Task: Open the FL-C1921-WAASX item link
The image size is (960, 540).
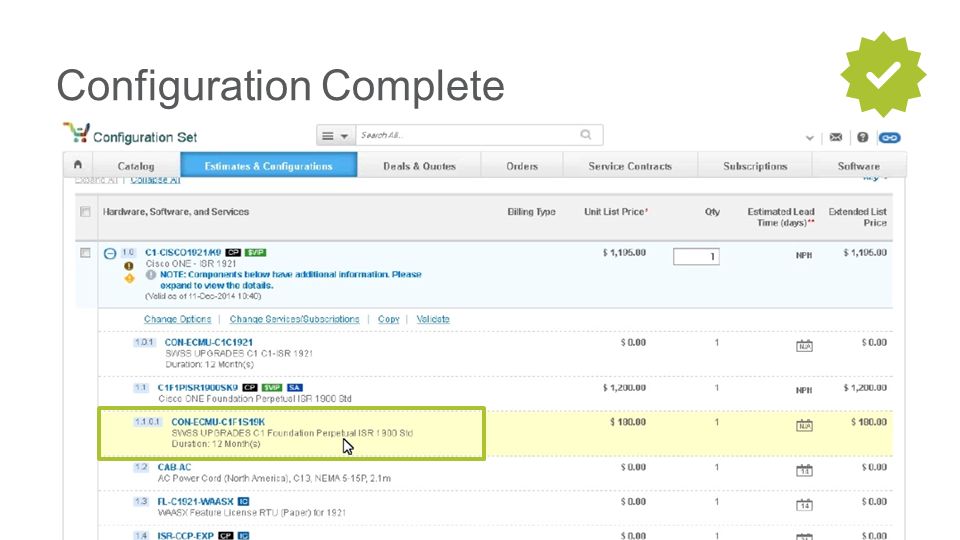Action: [x=195, y=501]
